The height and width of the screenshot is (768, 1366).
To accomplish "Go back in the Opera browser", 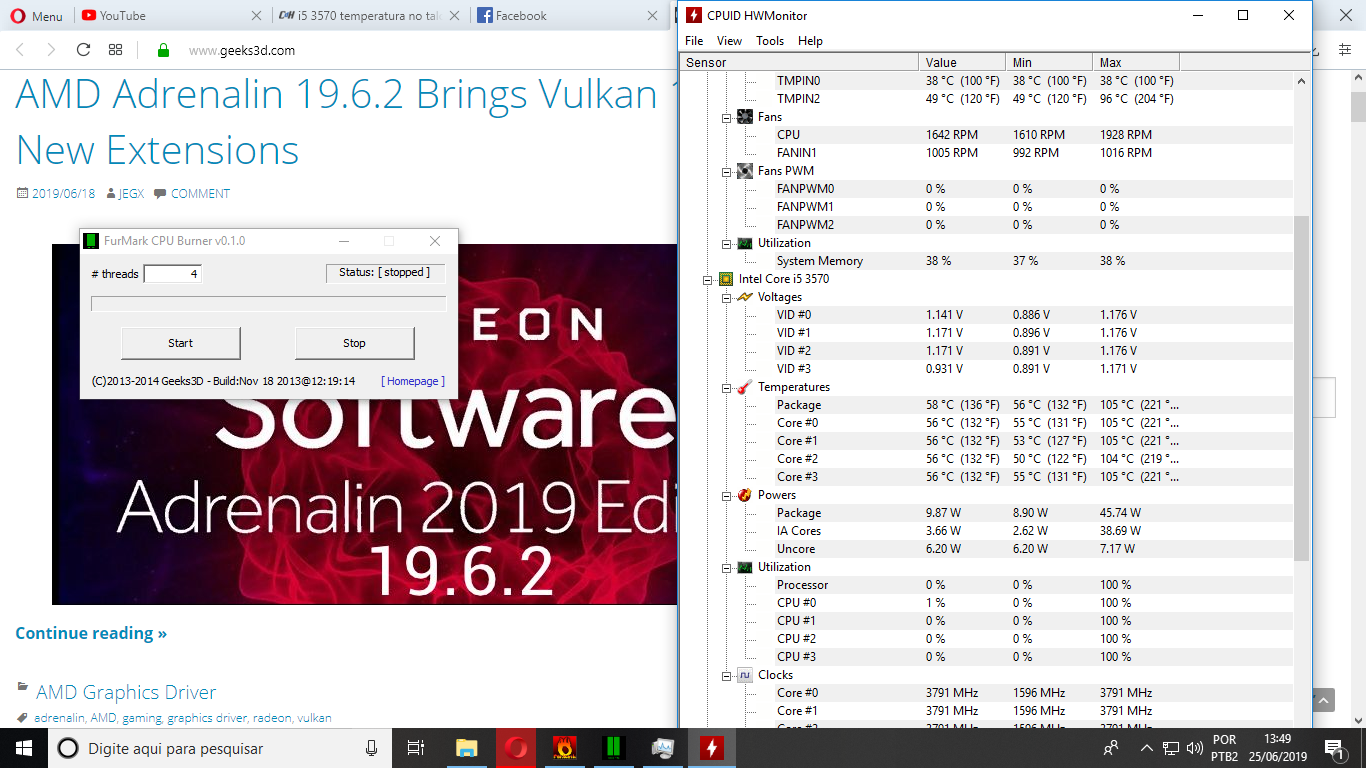I will (20, 50).
